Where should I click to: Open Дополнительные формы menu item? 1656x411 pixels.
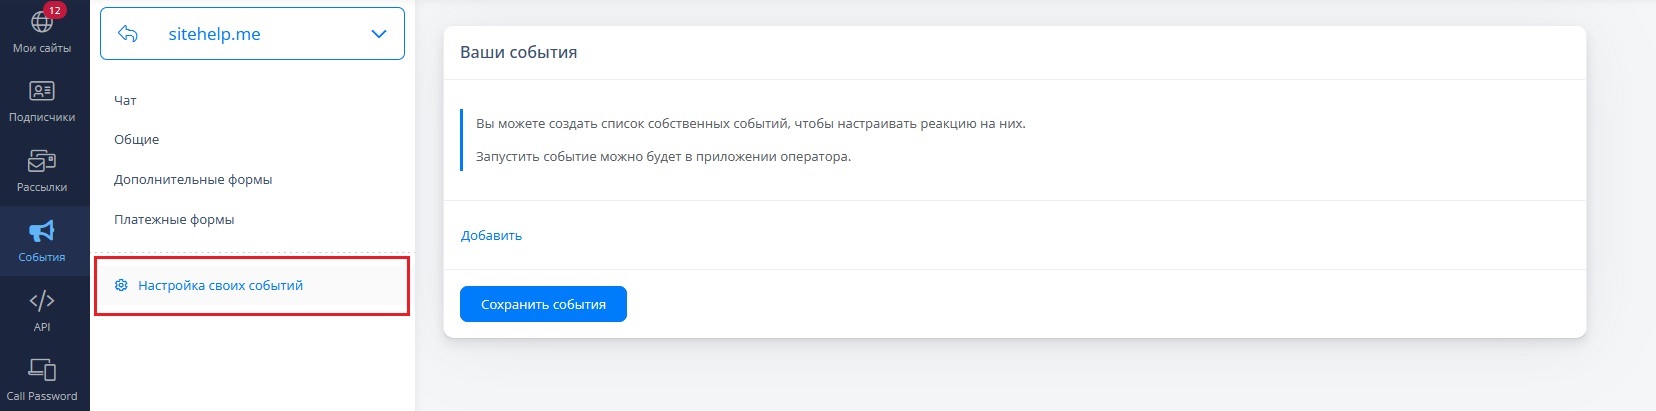pyautogui.click(x=193, y=179)
